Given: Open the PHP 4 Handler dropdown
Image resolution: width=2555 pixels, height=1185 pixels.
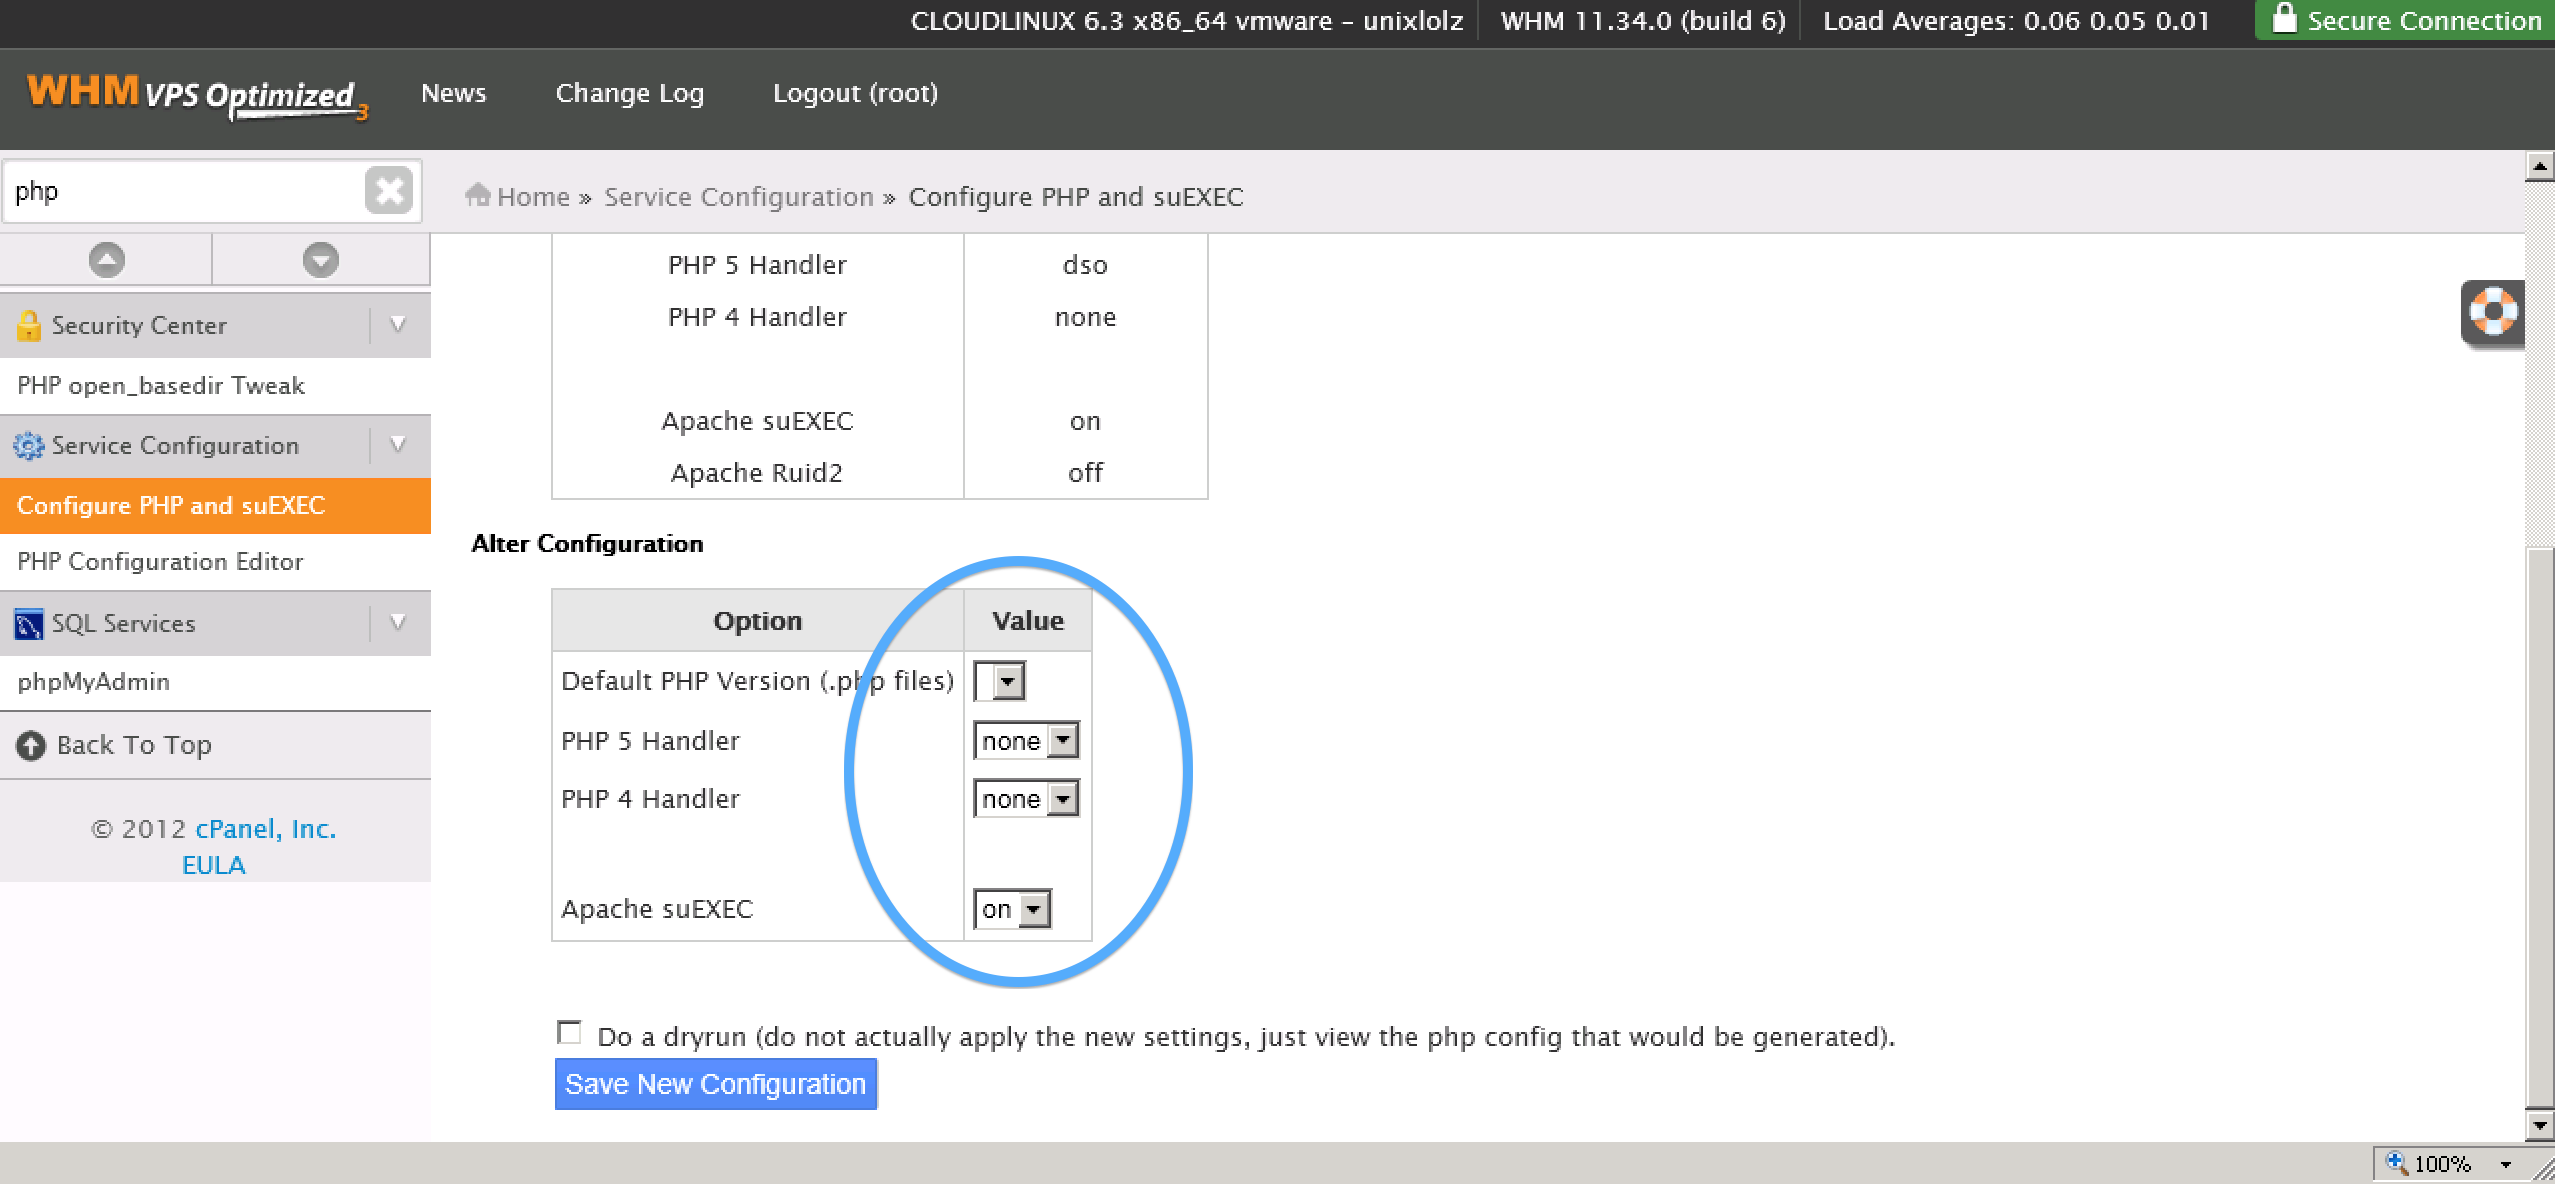Looking at the screenshot, I should tap(1026, 799).
